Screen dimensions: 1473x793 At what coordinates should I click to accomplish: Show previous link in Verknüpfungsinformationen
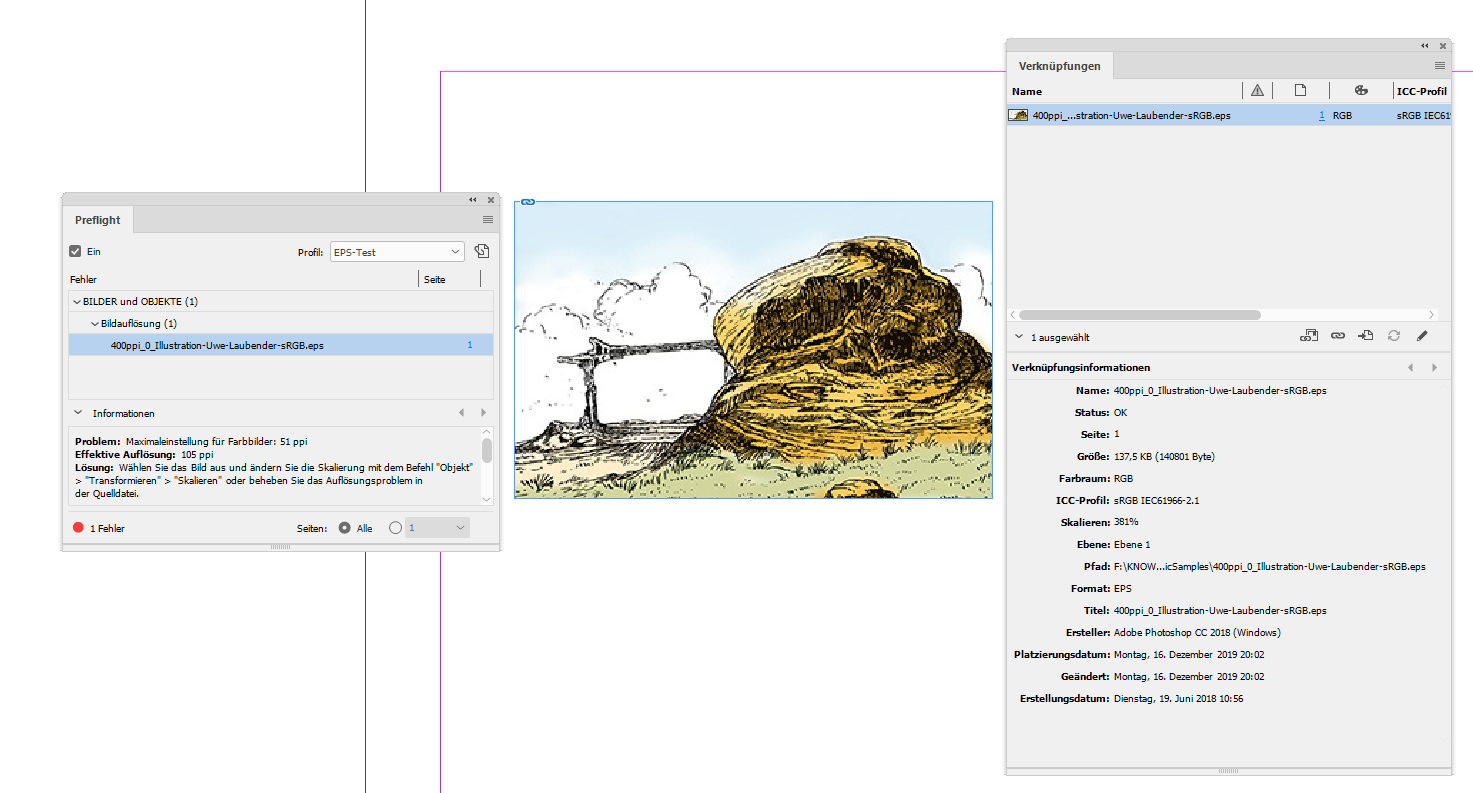click(x=1411, y=368)
